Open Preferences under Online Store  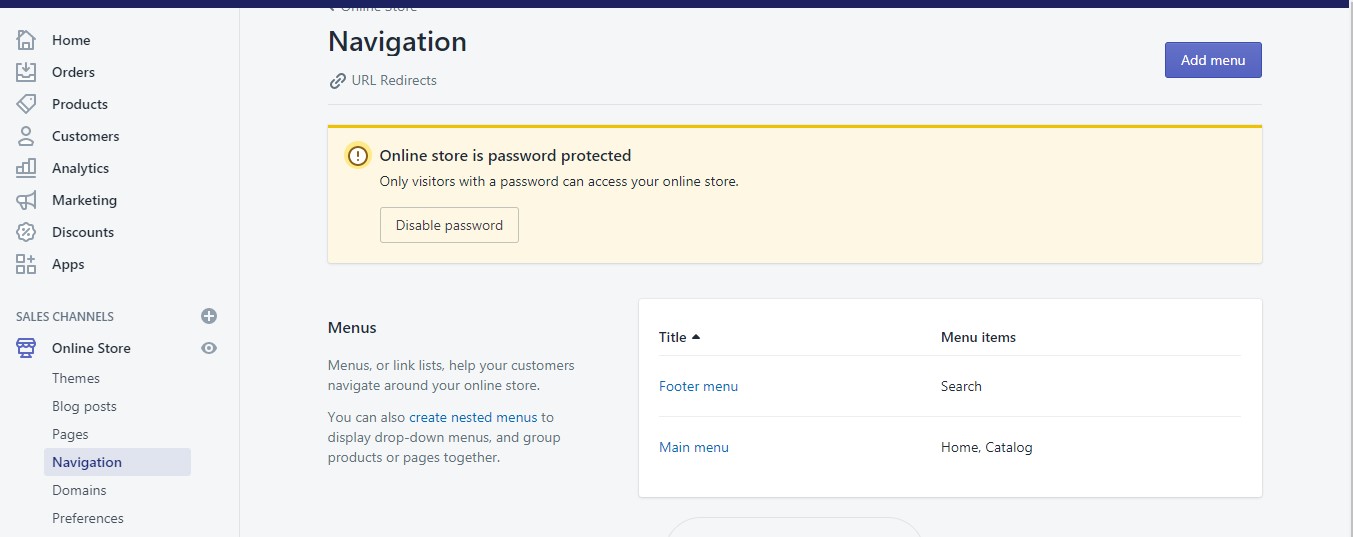point(88,518)
